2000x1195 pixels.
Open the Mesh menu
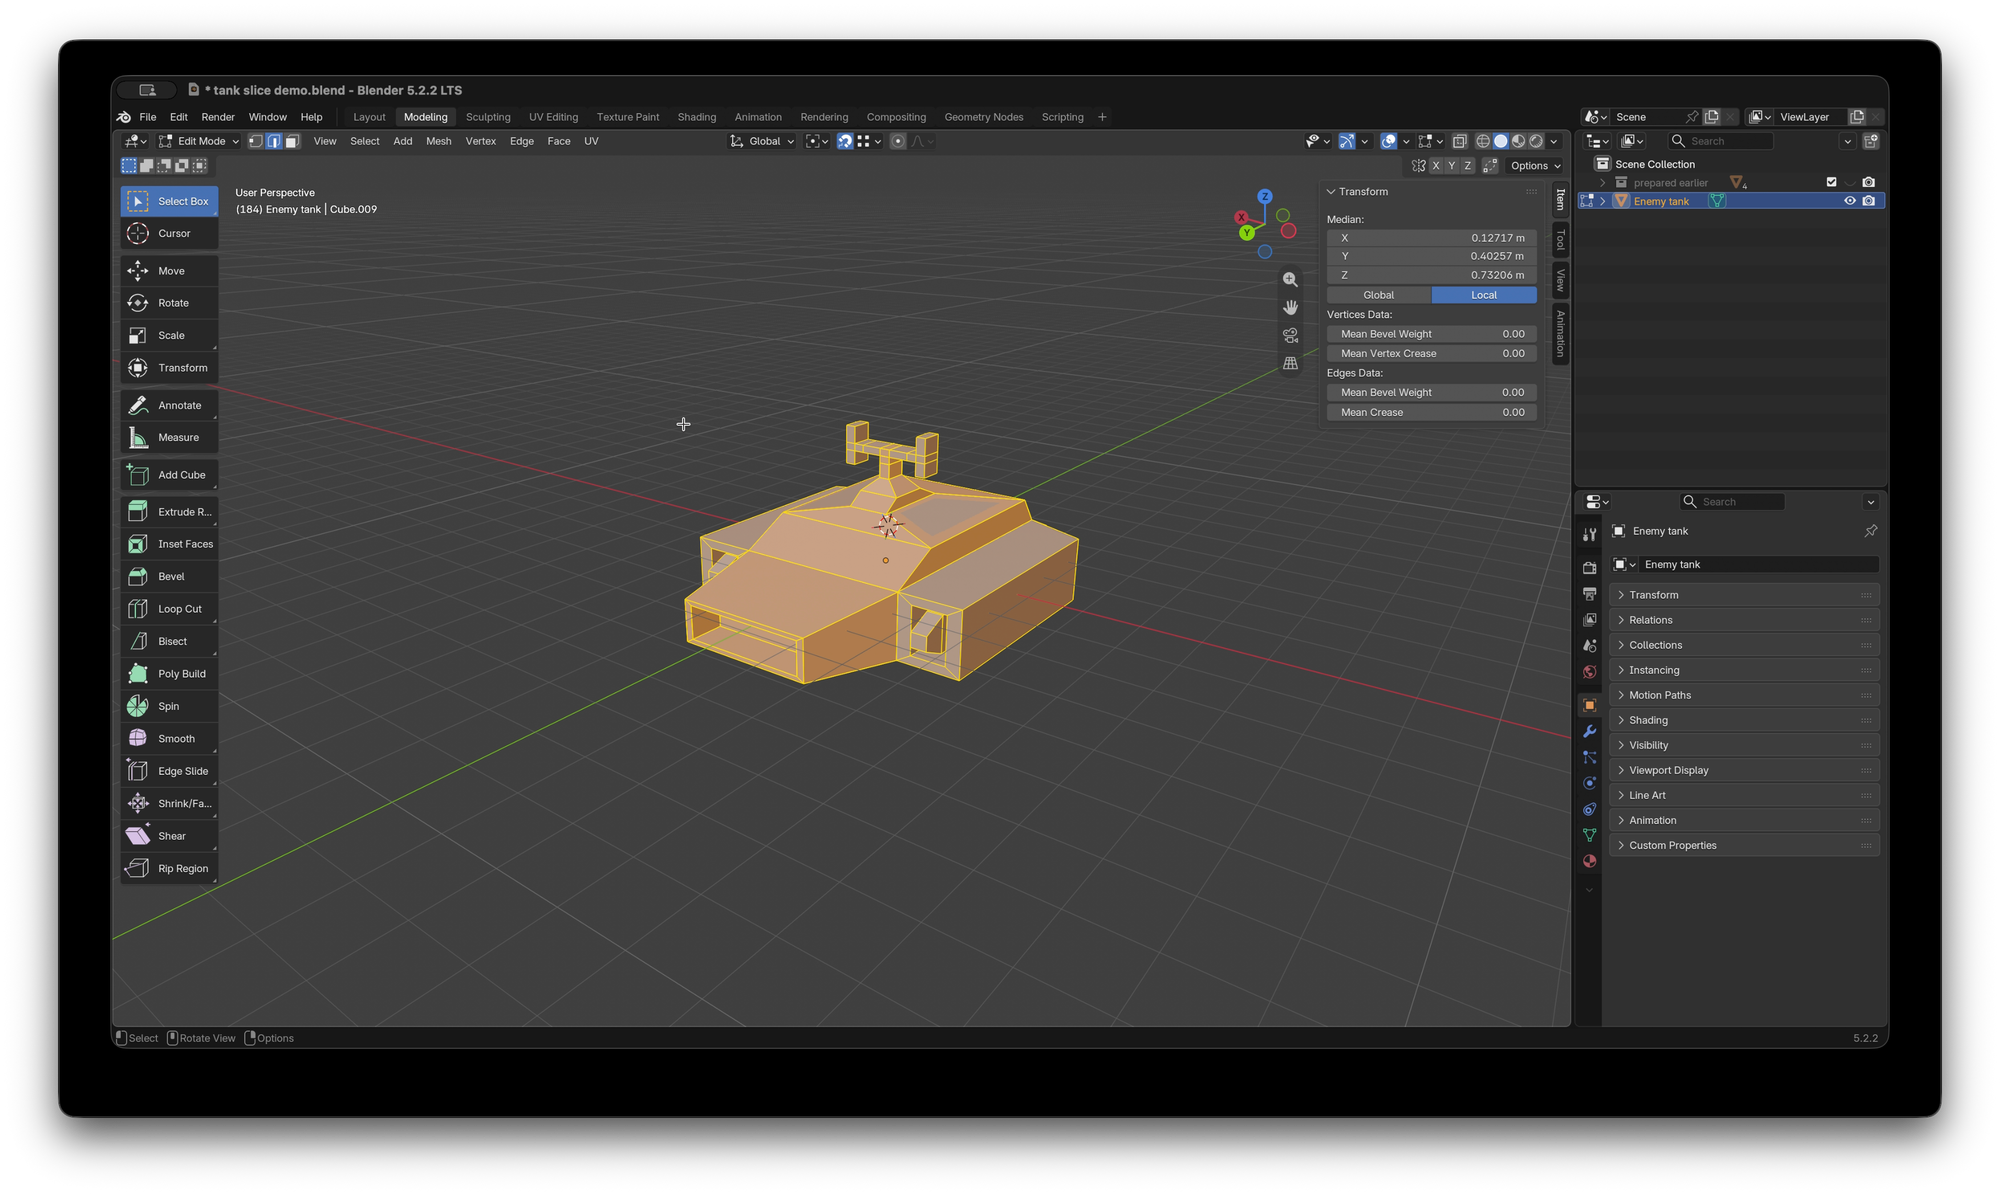438,141
